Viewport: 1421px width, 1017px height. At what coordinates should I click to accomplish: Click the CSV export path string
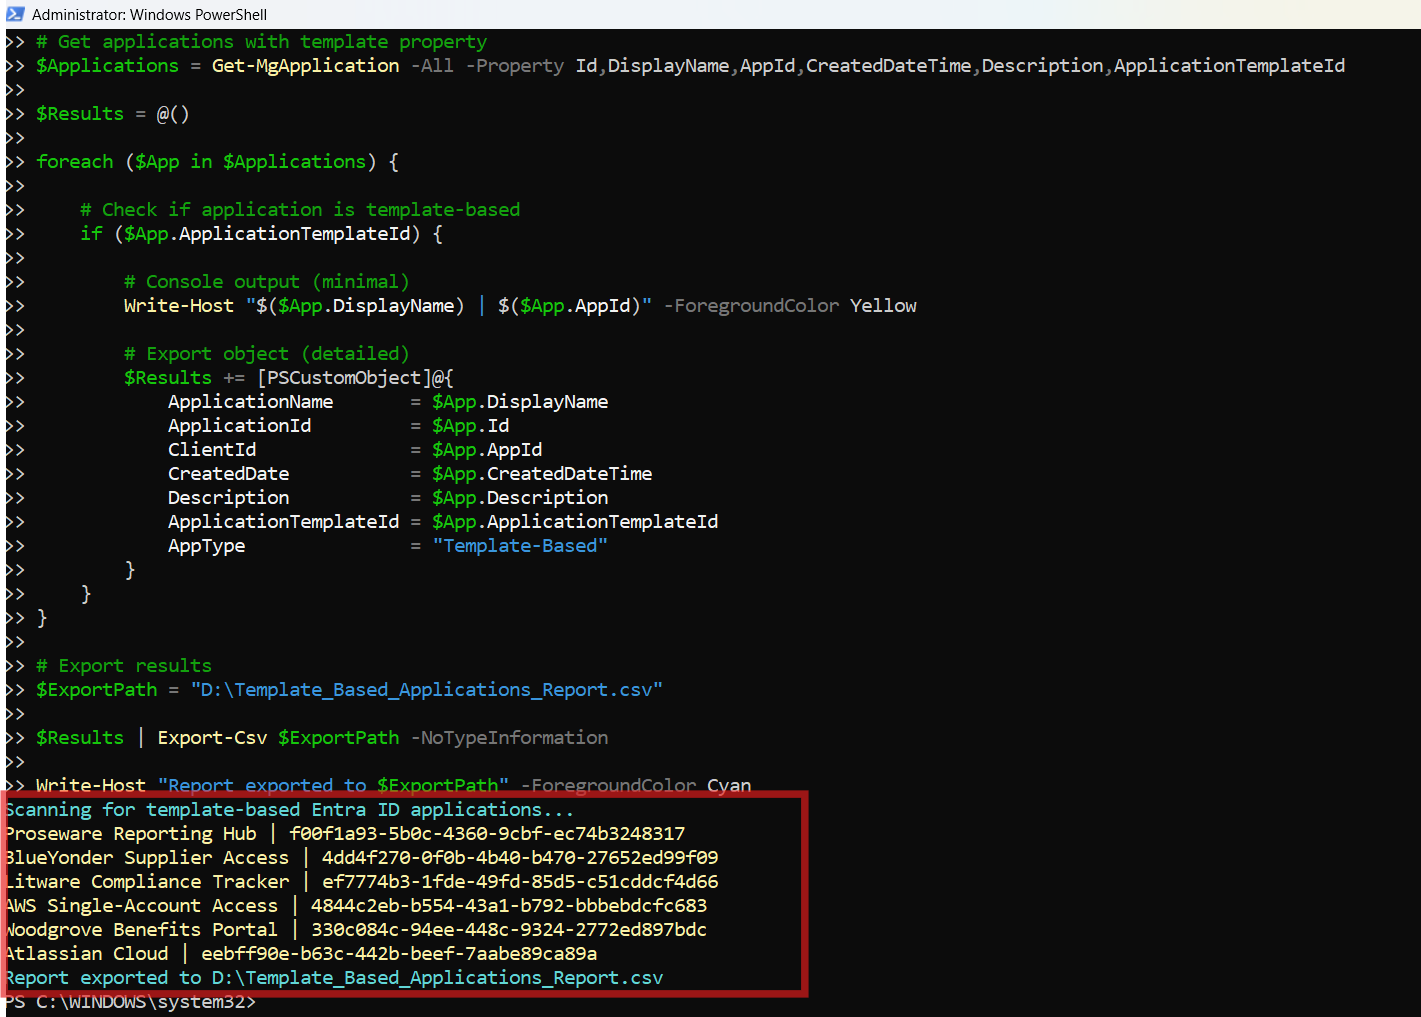click(x=426, y=690)
